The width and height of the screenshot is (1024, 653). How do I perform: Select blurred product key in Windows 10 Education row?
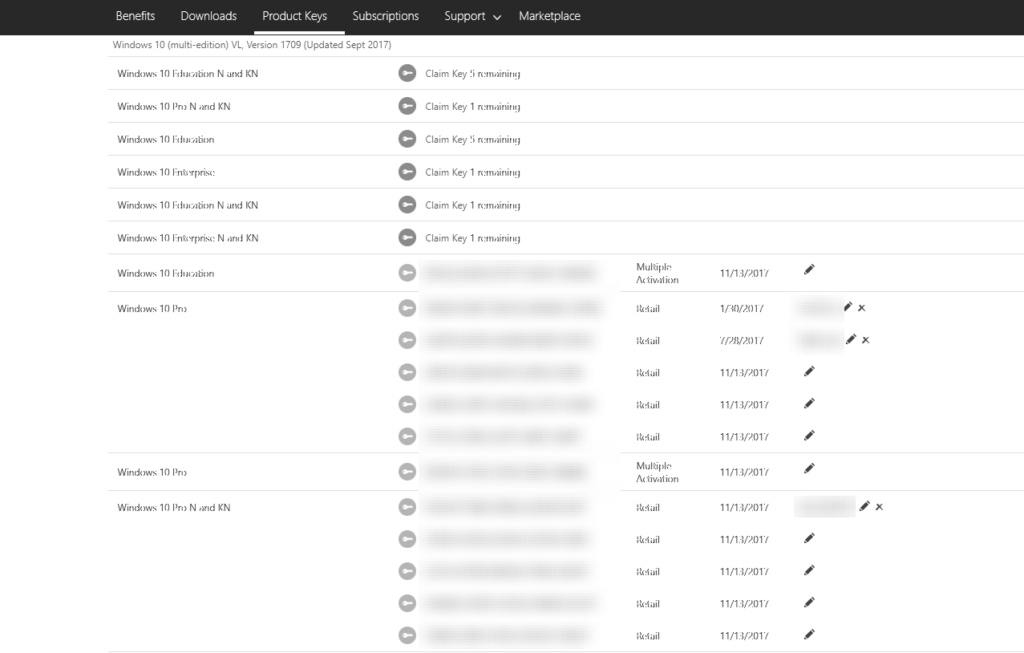pos(511,273)
